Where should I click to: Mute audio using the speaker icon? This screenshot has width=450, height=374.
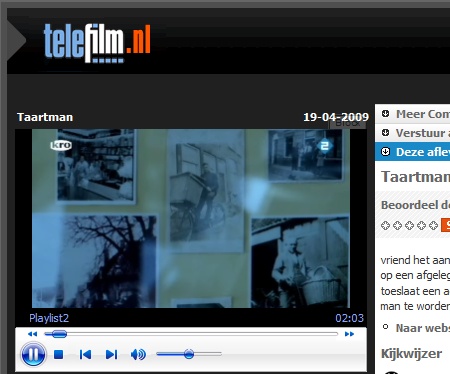[138, 354]
